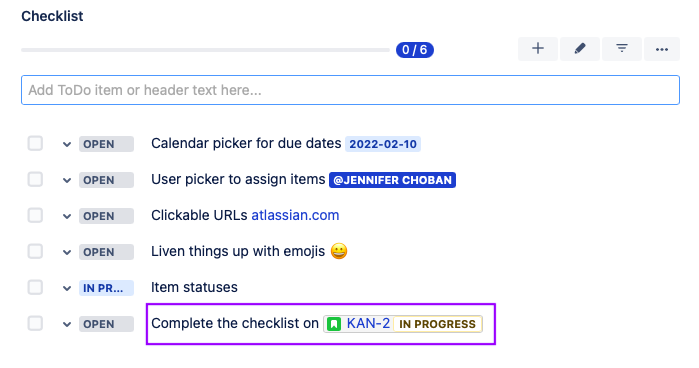The image size is (699, 368).
Task: Focus the Add ToDo item text field
Action: [x=350, y=90]
